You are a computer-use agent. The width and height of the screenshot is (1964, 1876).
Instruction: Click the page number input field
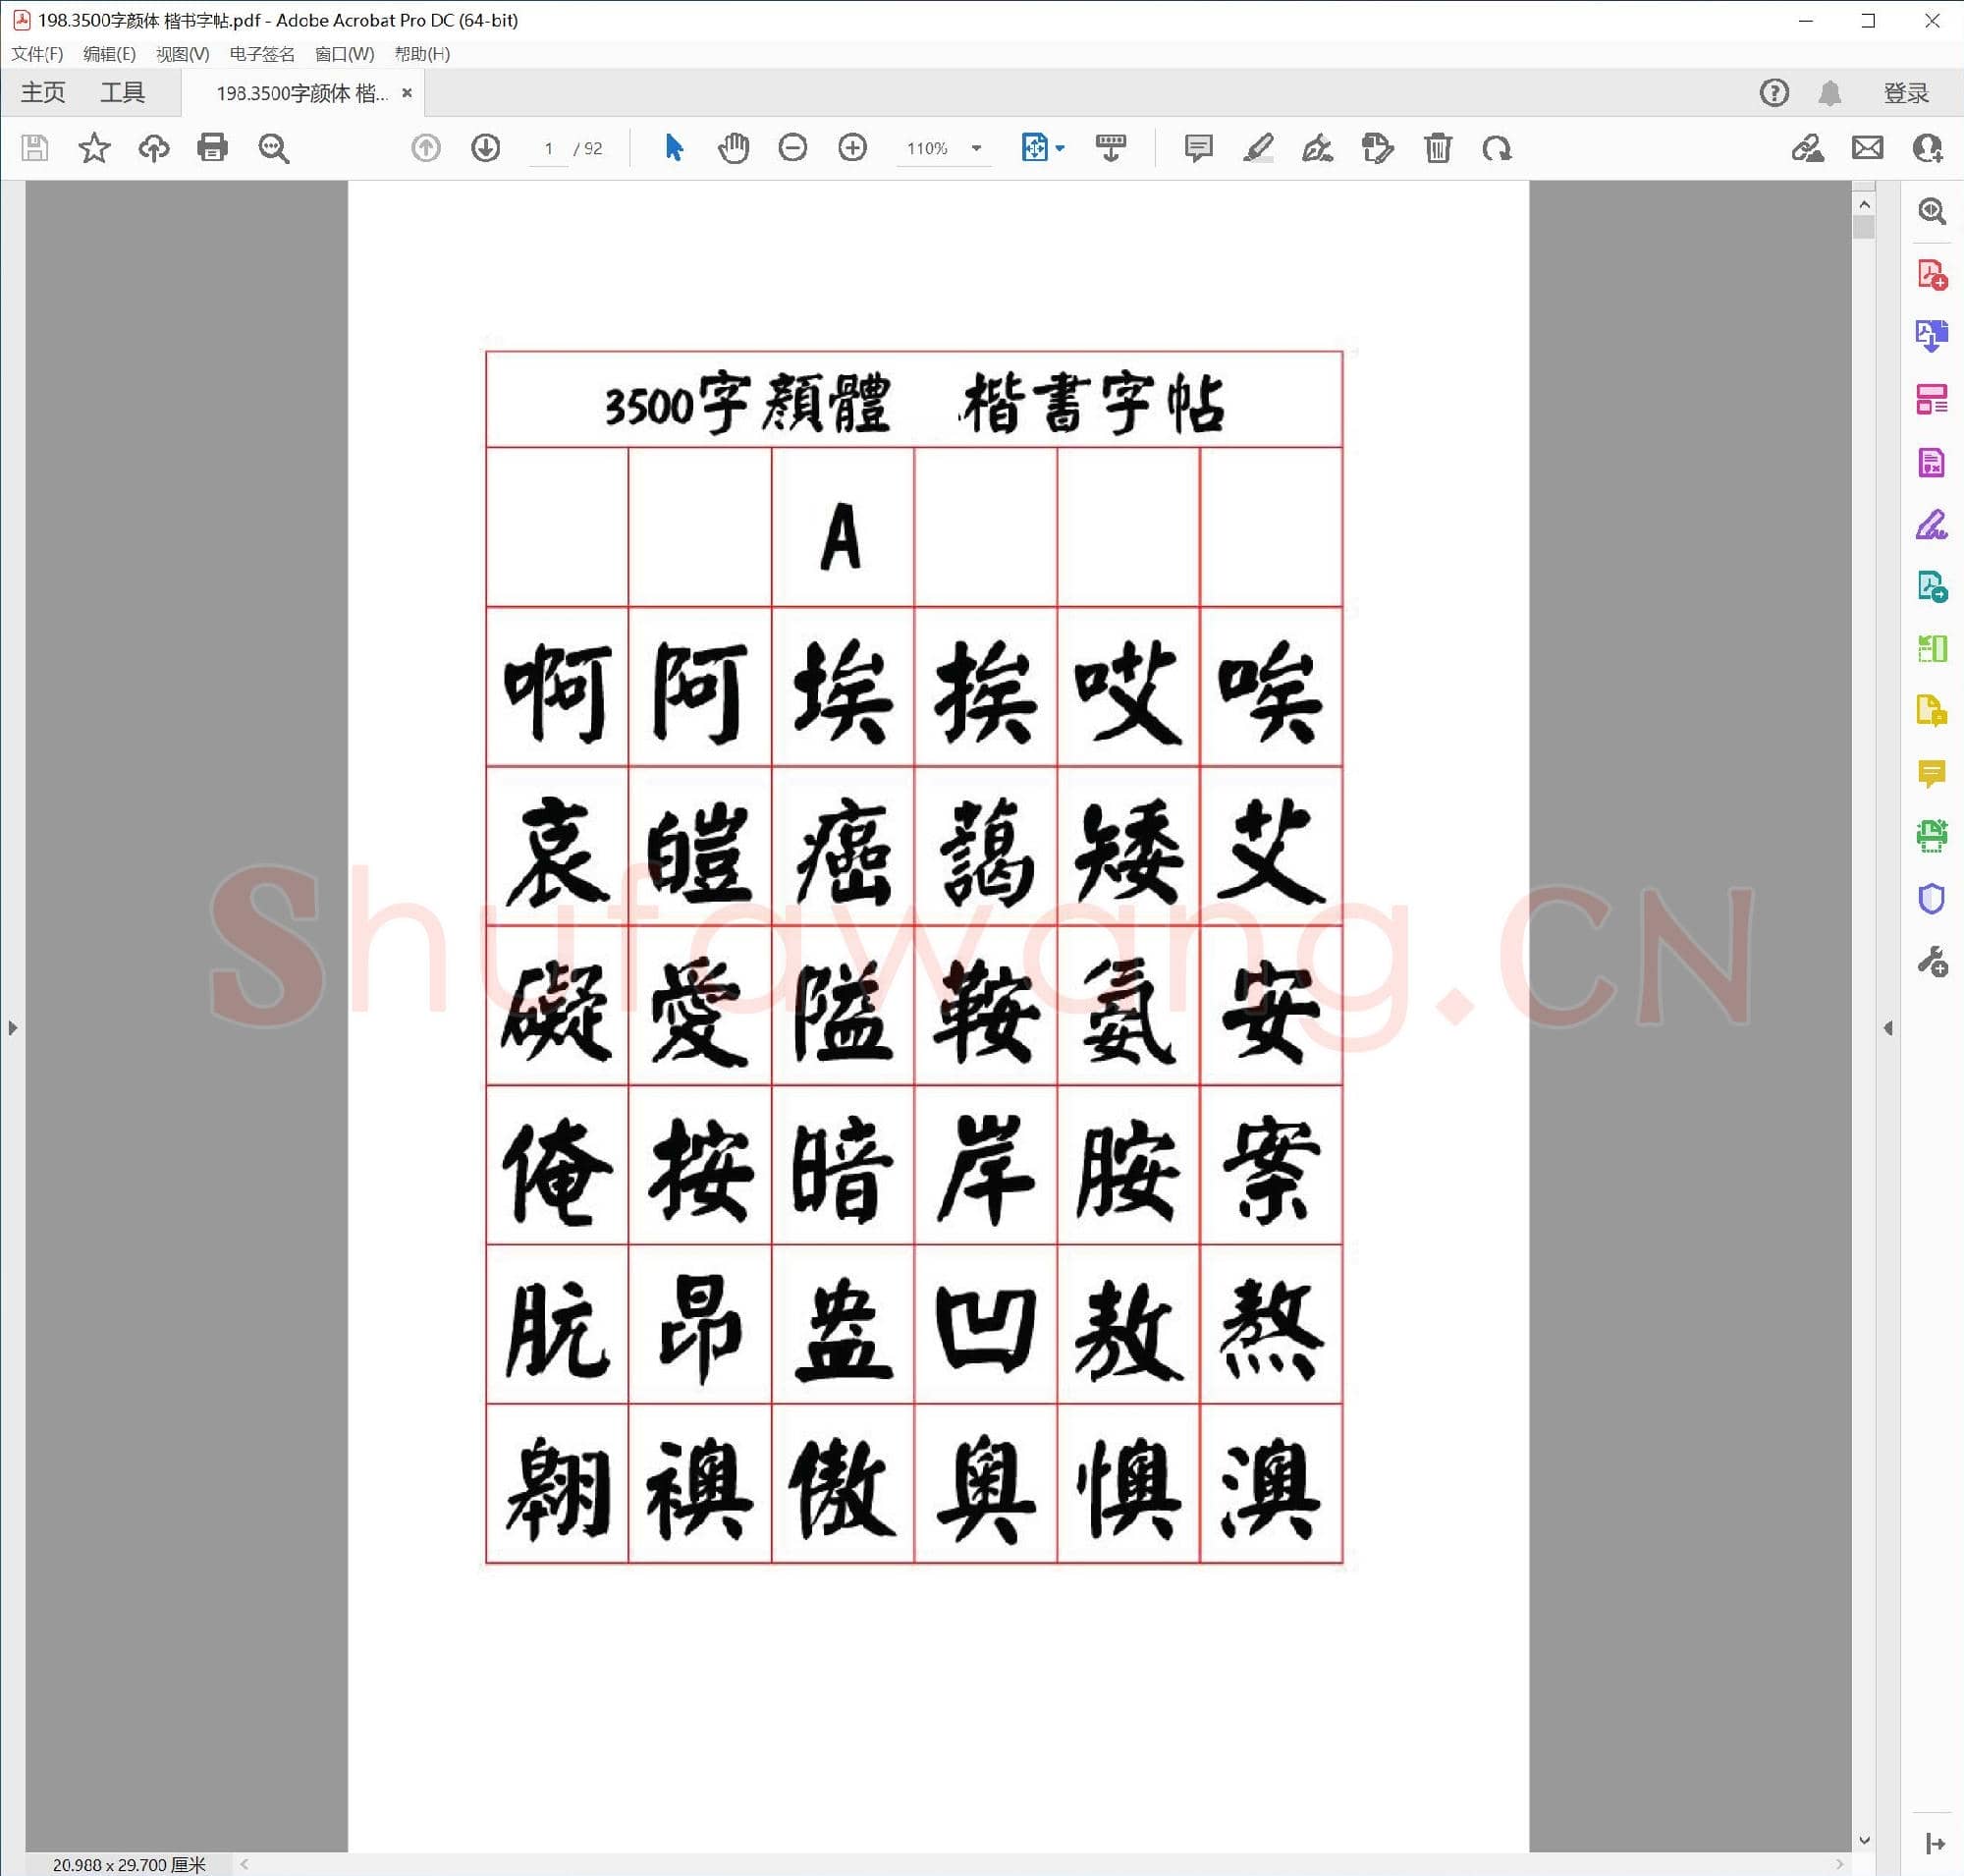[547, 148]
